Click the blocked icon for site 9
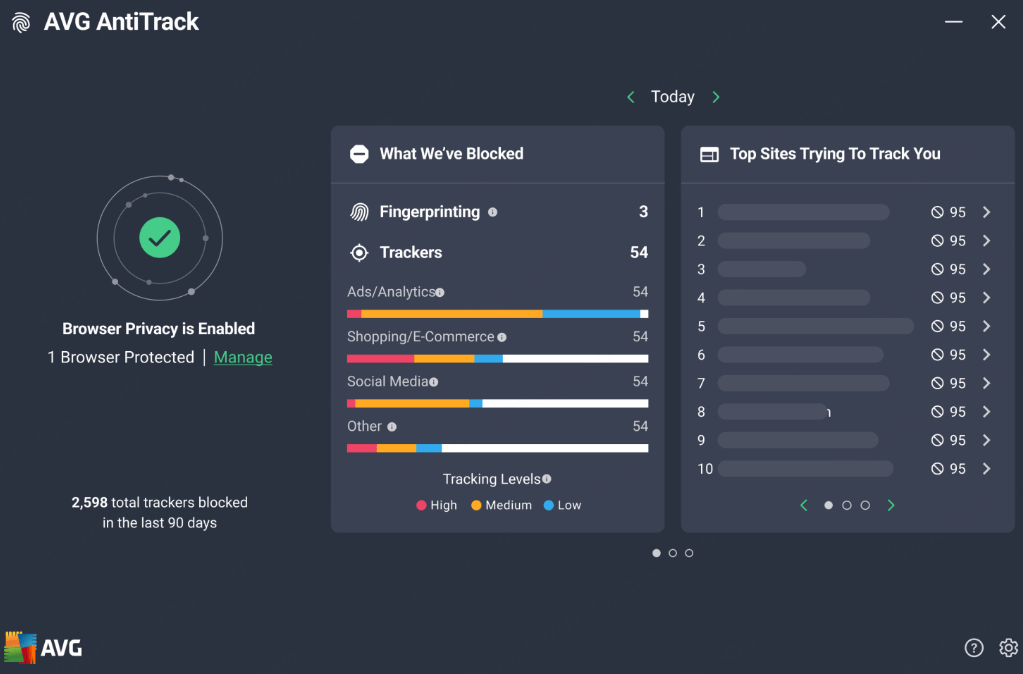The image size is (1023, 674). [938, 440]
